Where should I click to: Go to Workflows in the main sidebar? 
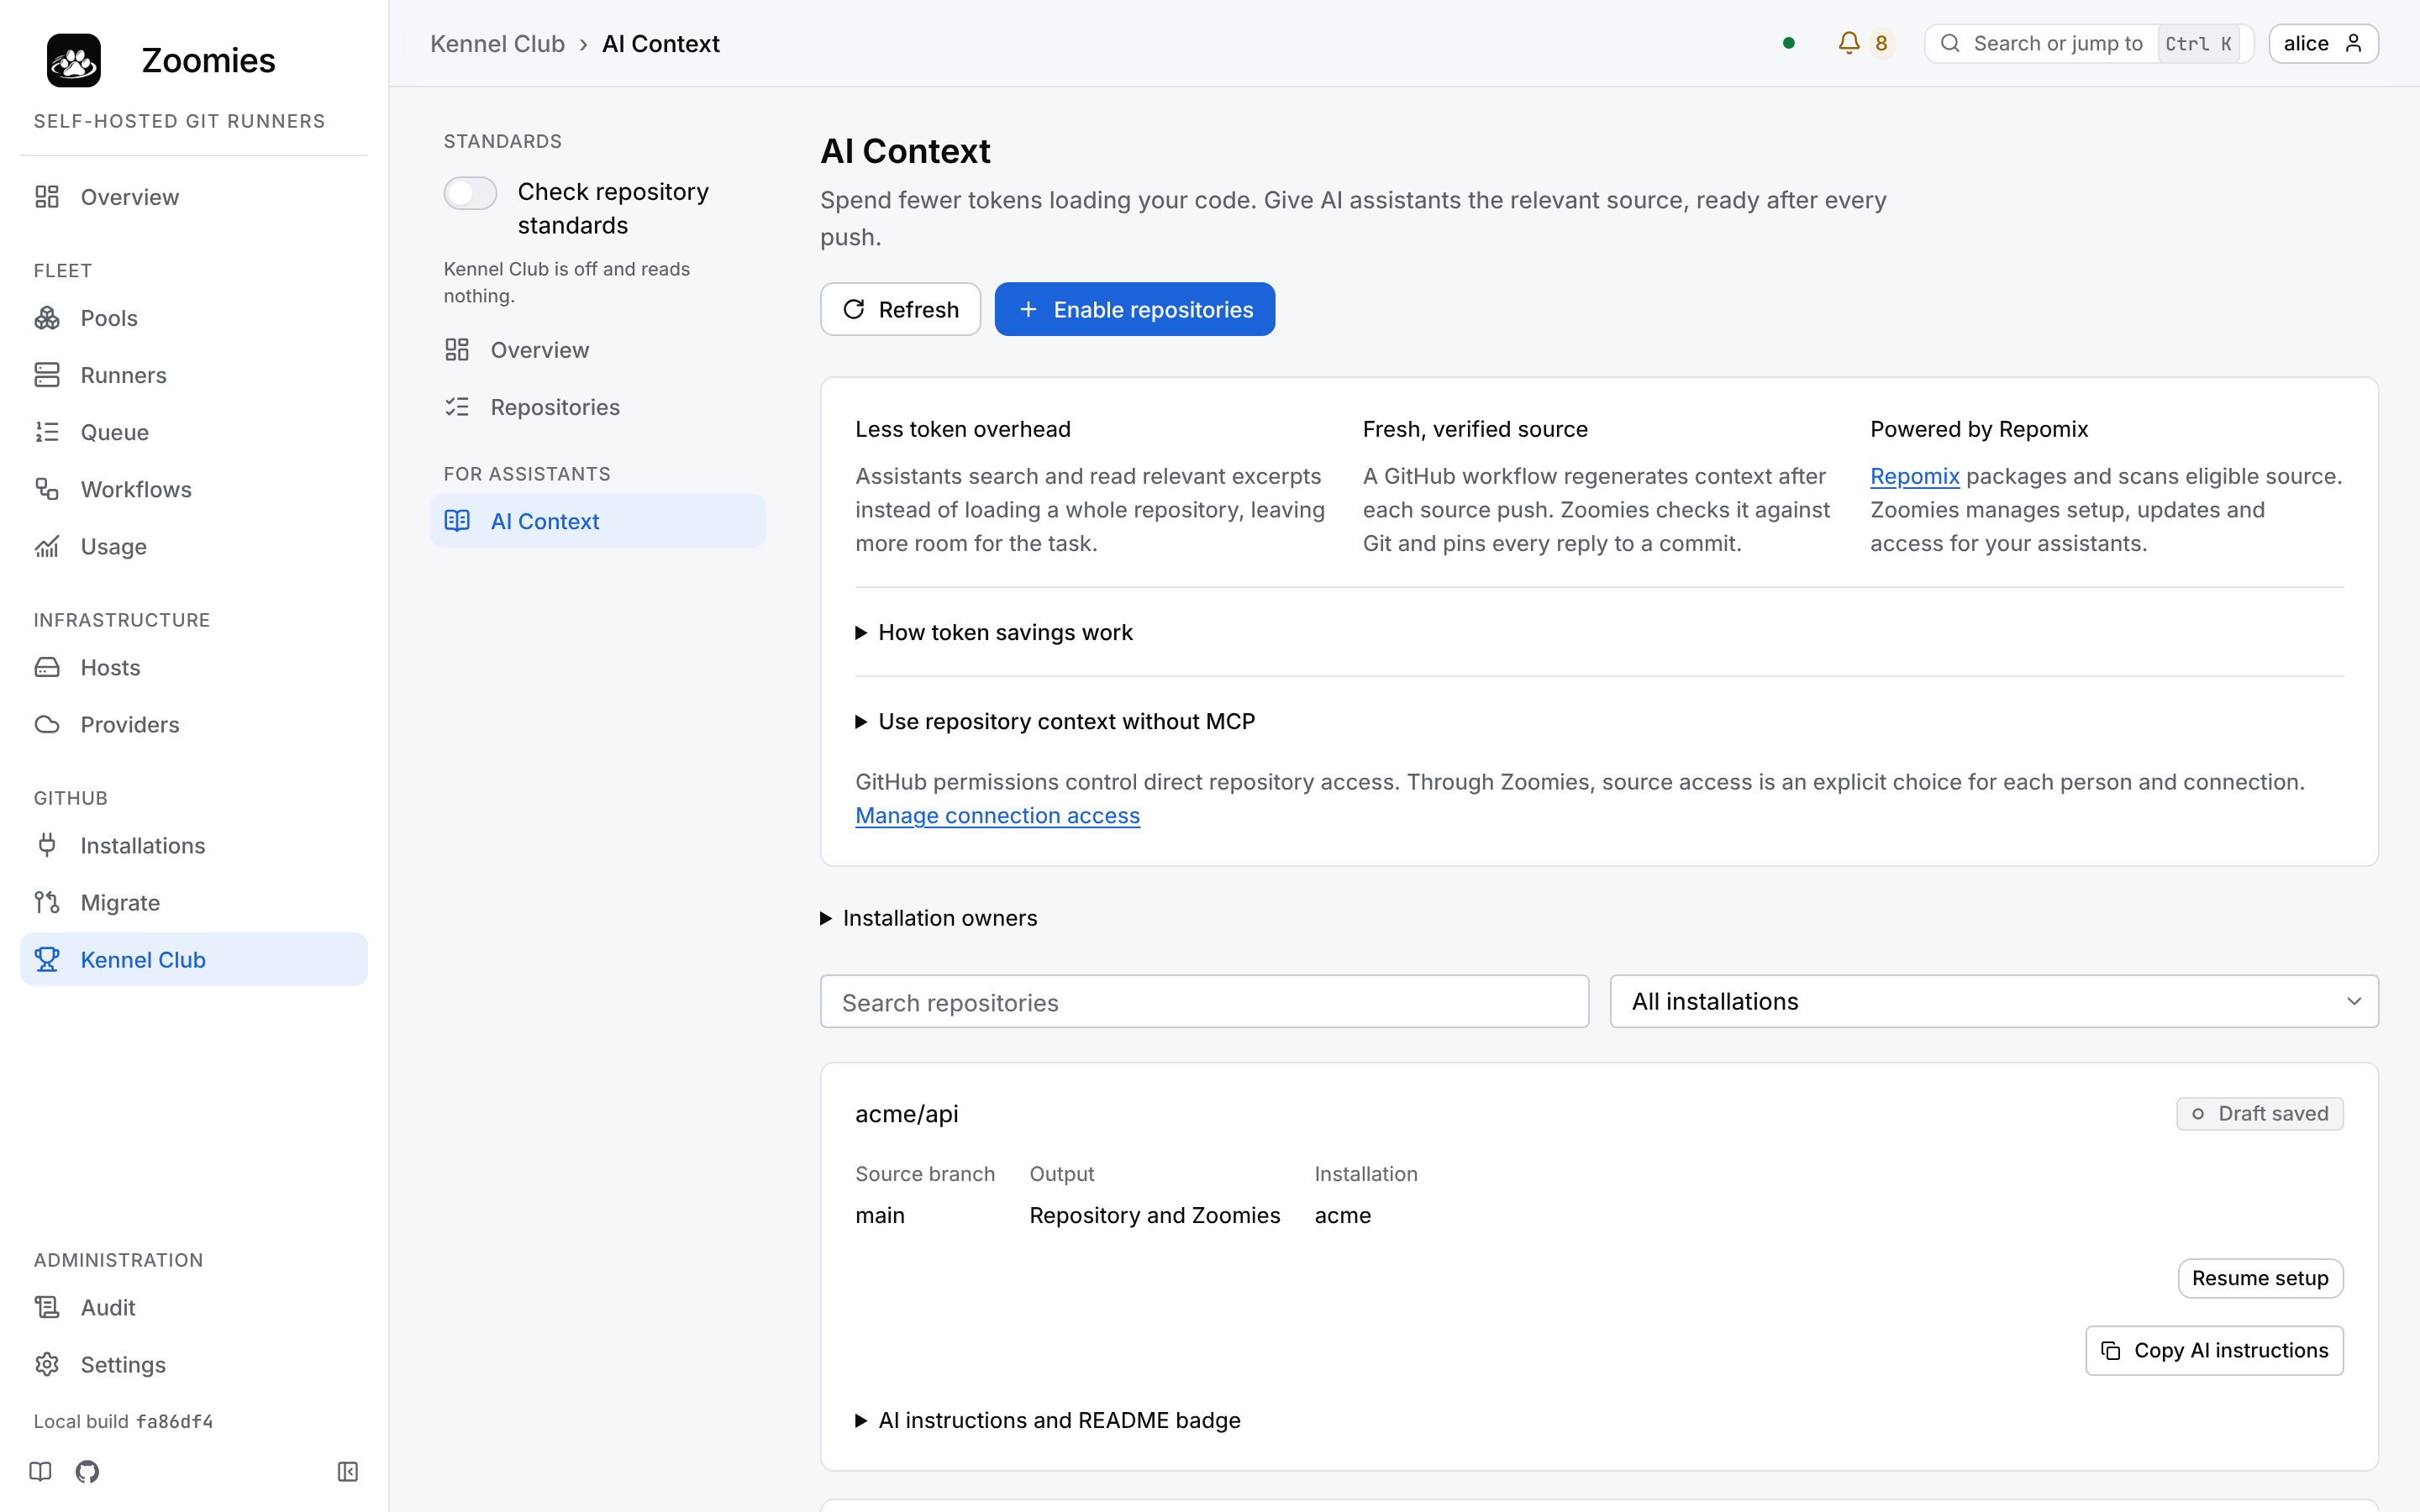tap(194, 489)
